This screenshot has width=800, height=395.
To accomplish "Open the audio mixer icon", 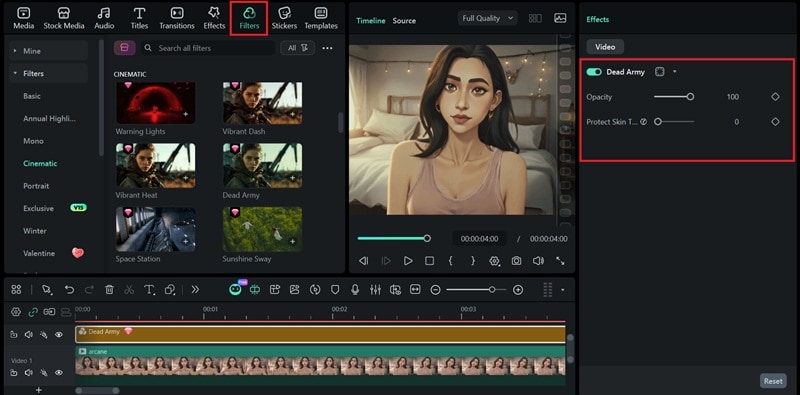I will (x=375, y=289).
